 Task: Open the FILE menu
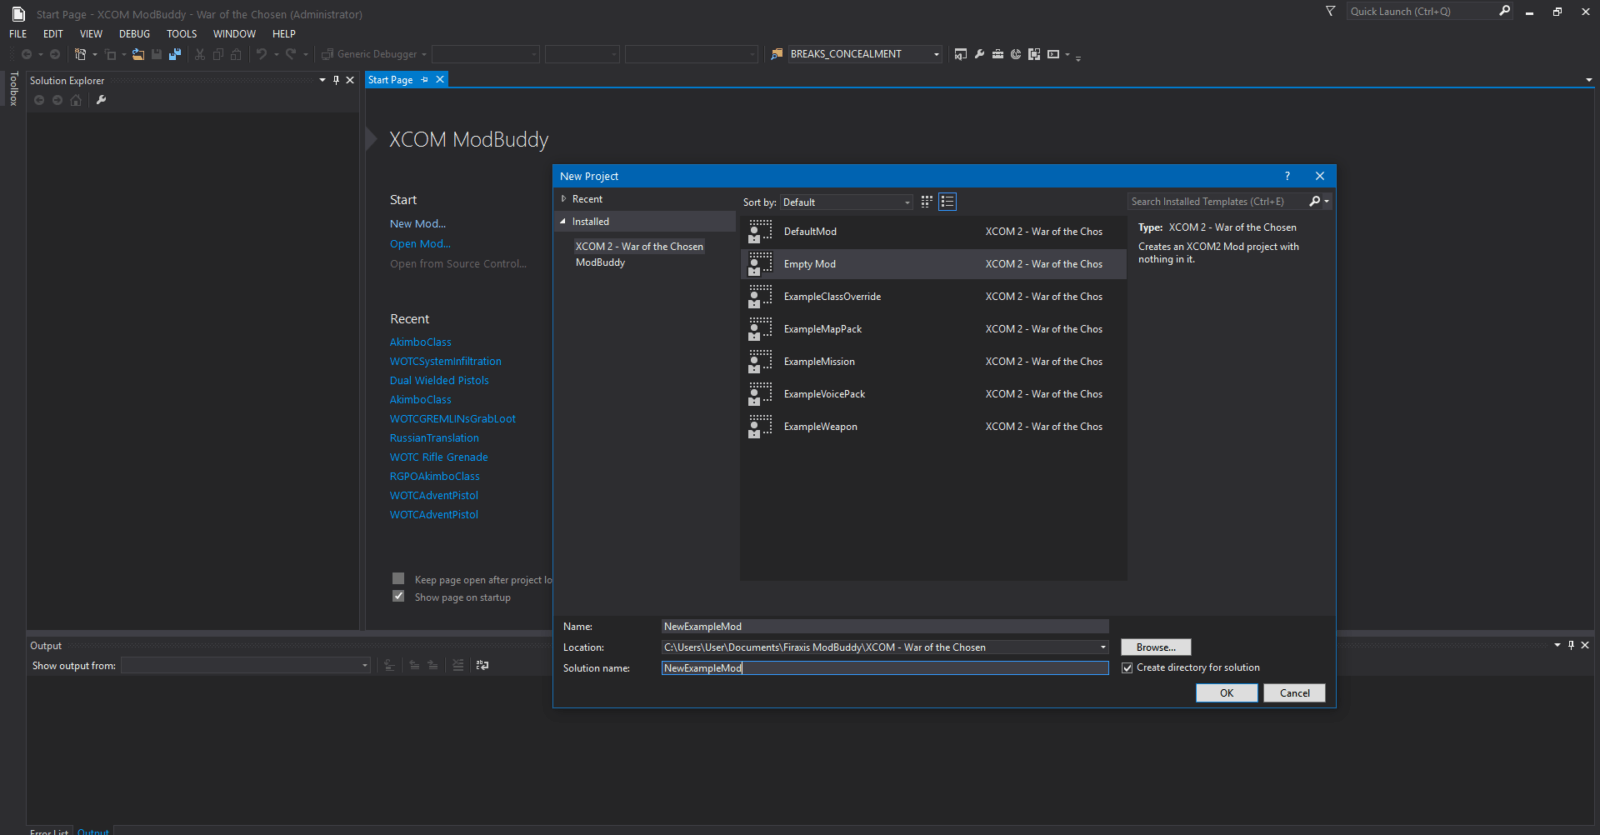tap(18, 34)
